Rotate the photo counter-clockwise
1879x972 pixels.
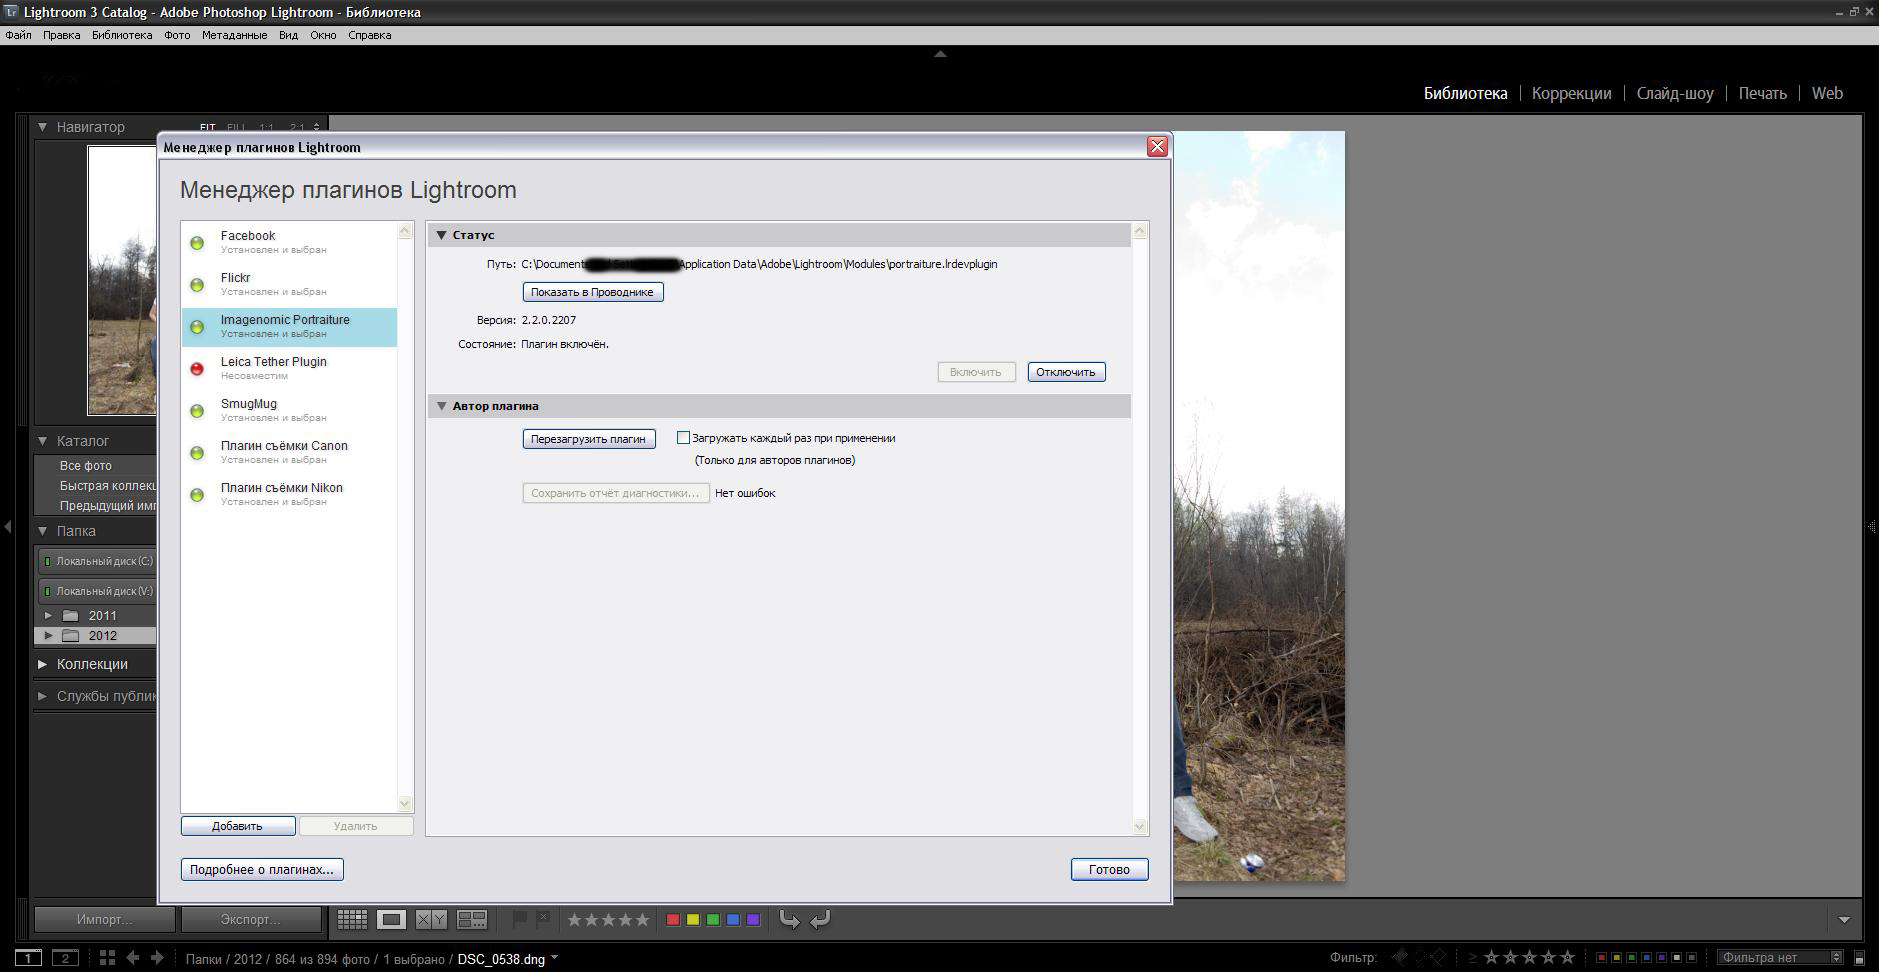(789, 919)
